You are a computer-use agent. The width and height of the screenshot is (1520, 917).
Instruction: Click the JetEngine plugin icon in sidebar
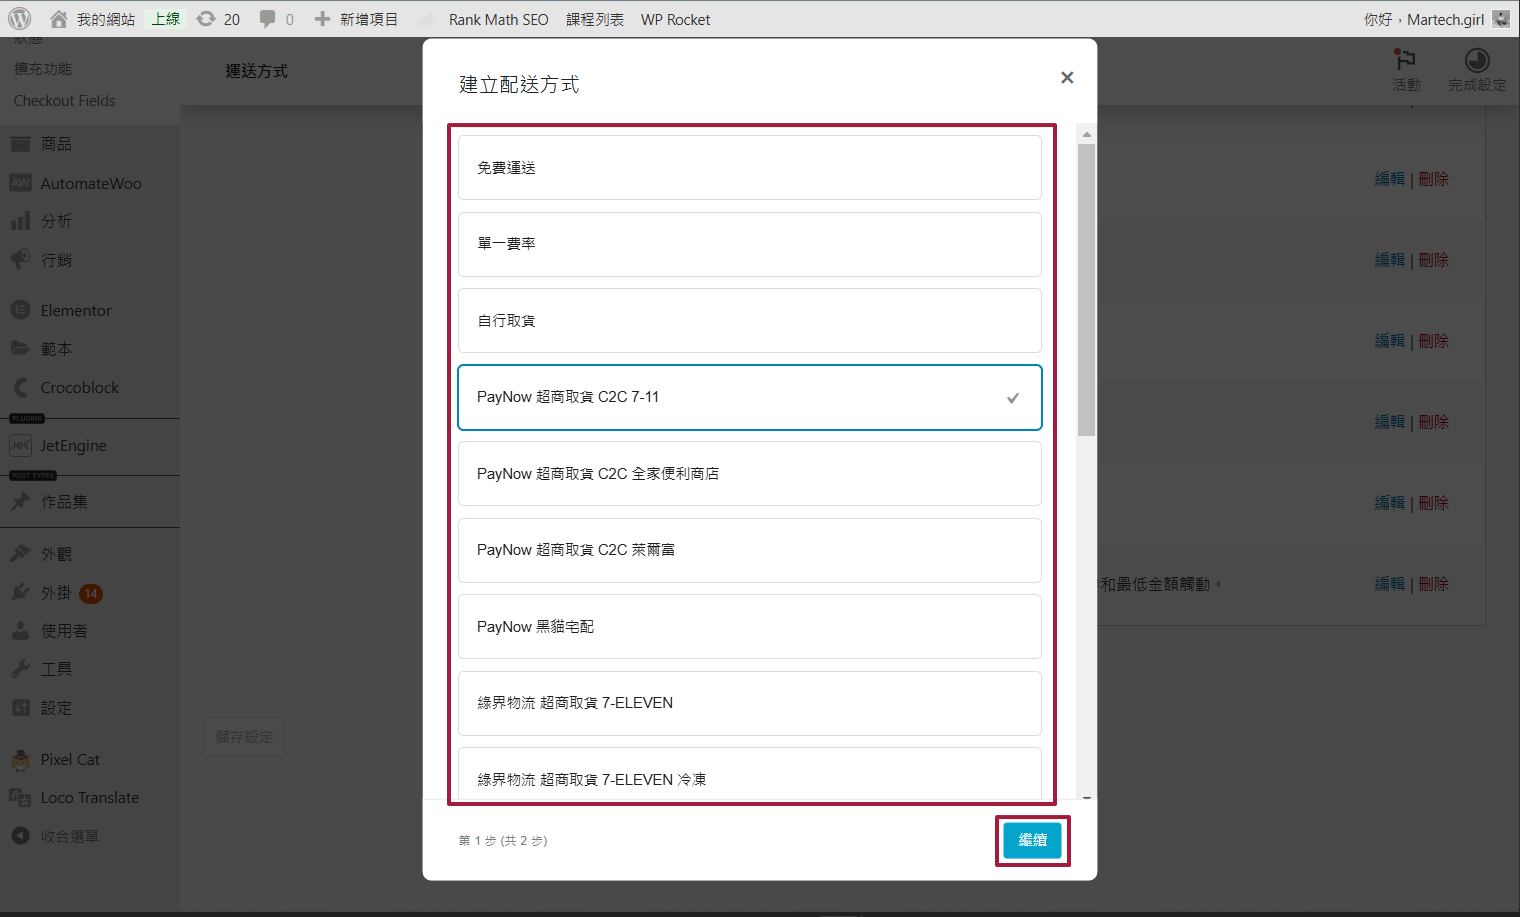point(19,445)
